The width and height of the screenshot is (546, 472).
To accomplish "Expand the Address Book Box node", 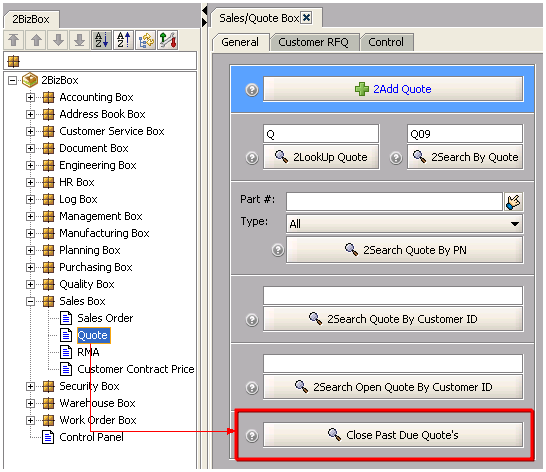I will 30,114.
